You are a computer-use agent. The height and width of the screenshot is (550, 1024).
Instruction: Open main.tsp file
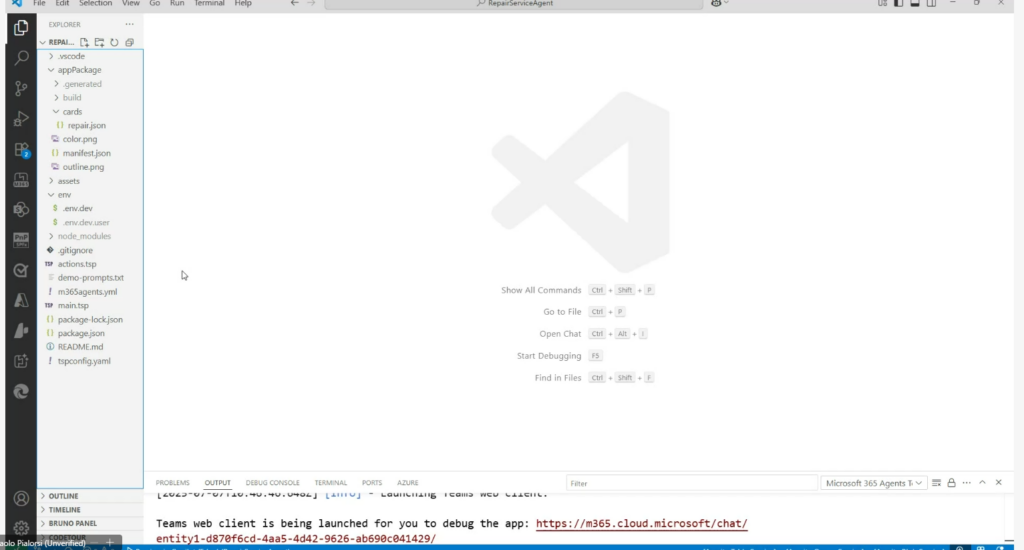pyautogui.click(x=72, y=306)
